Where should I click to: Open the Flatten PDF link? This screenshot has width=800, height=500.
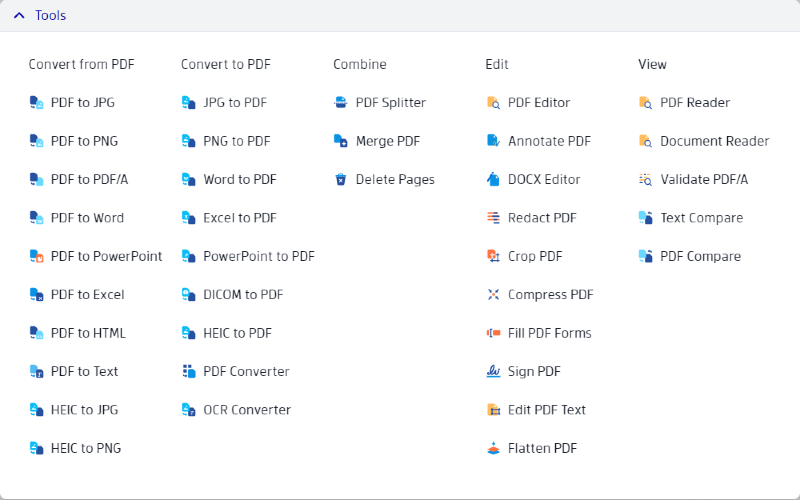coord(542,448)
